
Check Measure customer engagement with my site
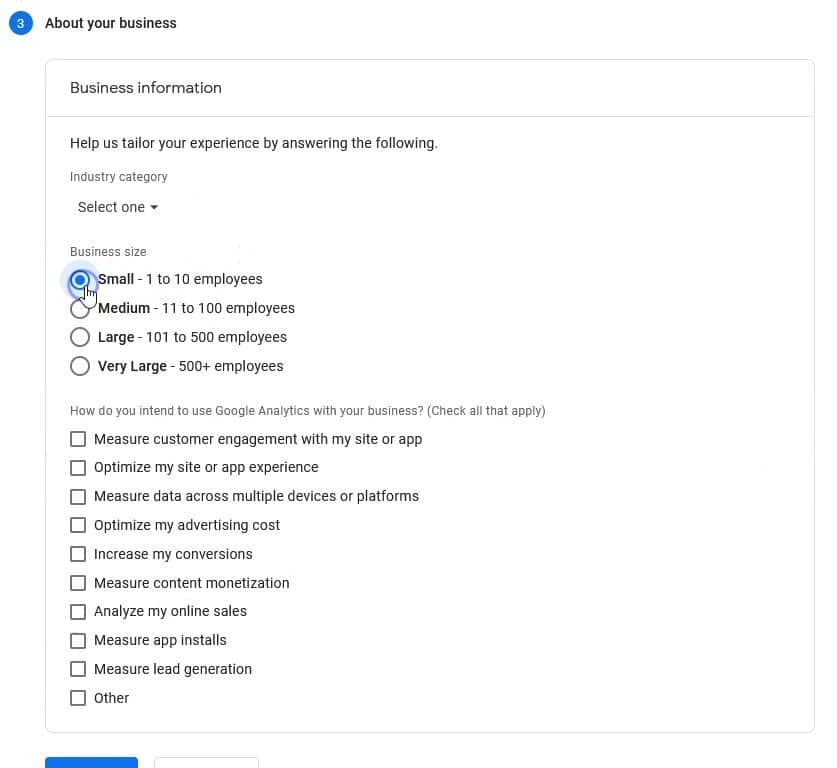(x=78, y=439)
